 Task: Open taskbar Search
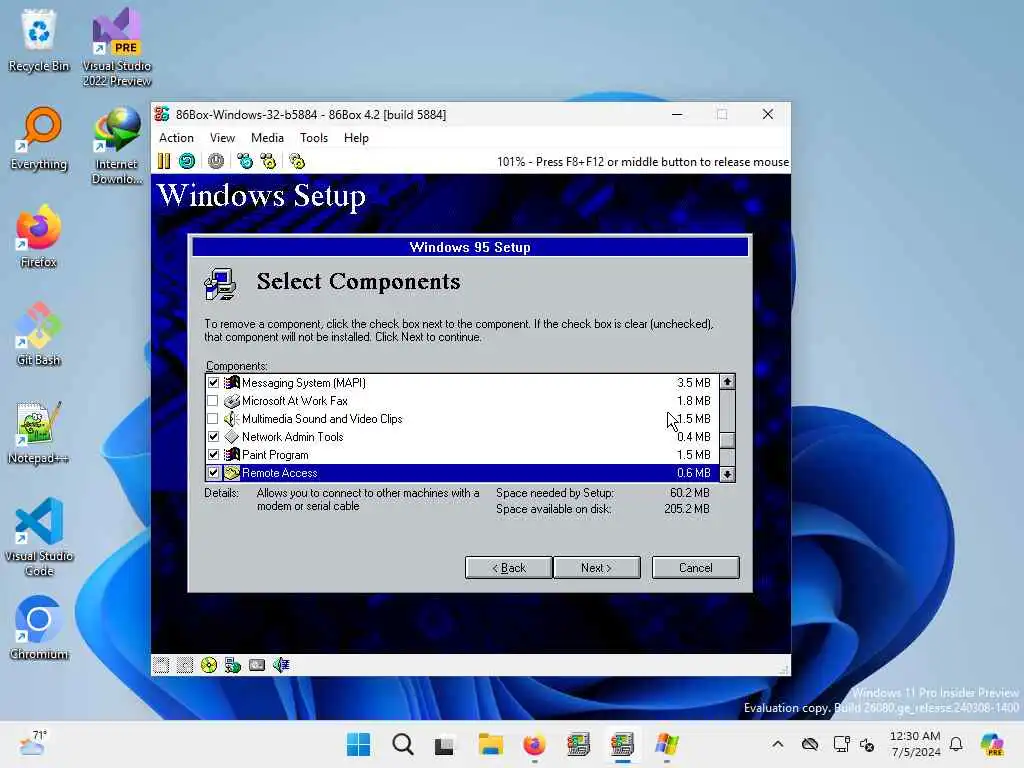point(402,744)
